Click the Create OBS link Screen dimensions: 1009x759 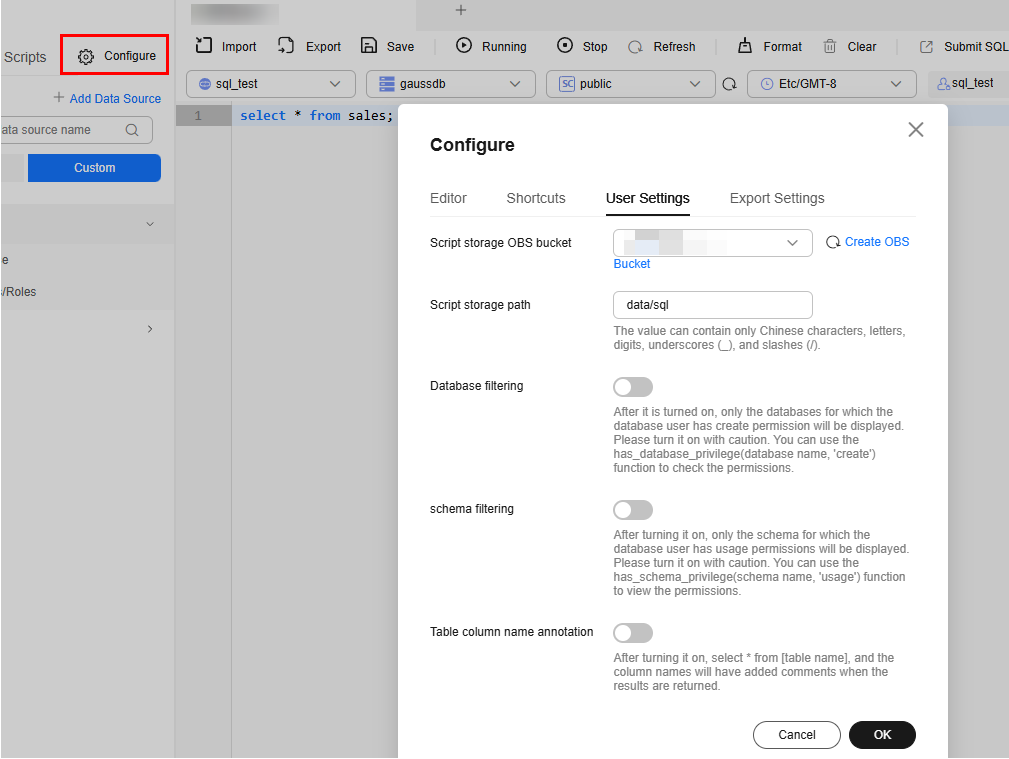tap(876, 242)
